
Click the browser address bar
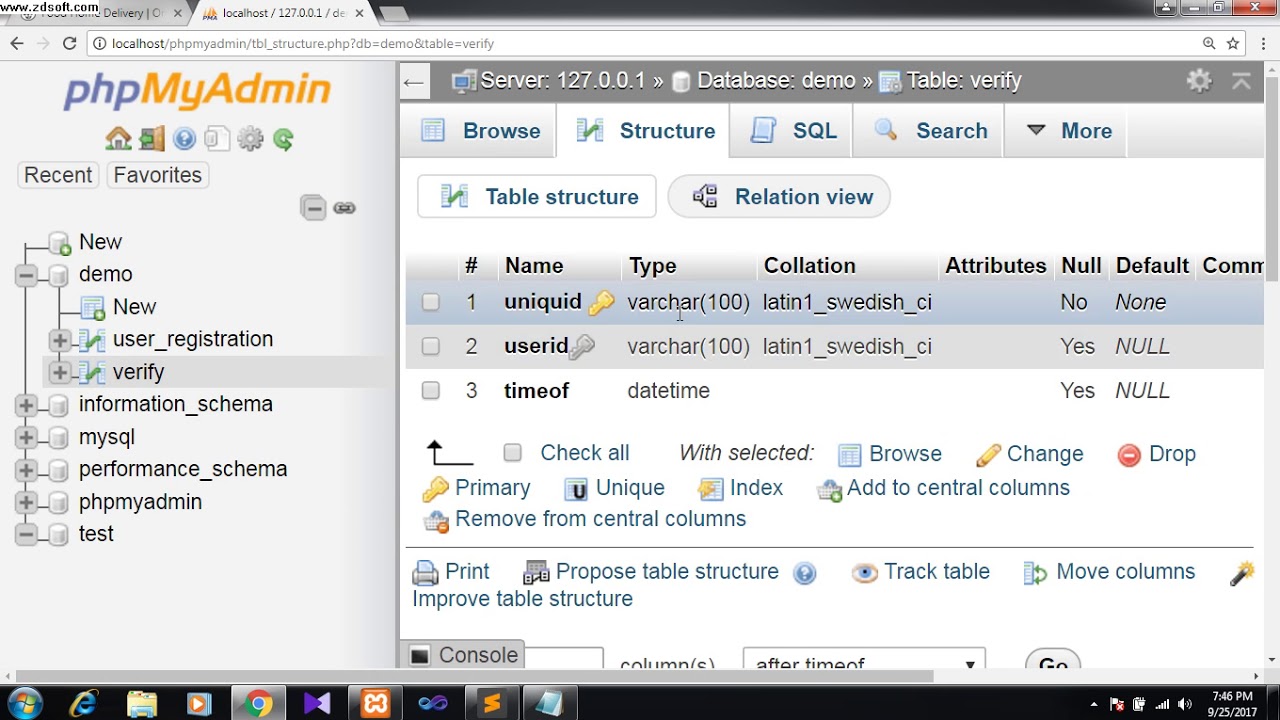[640, 43]
